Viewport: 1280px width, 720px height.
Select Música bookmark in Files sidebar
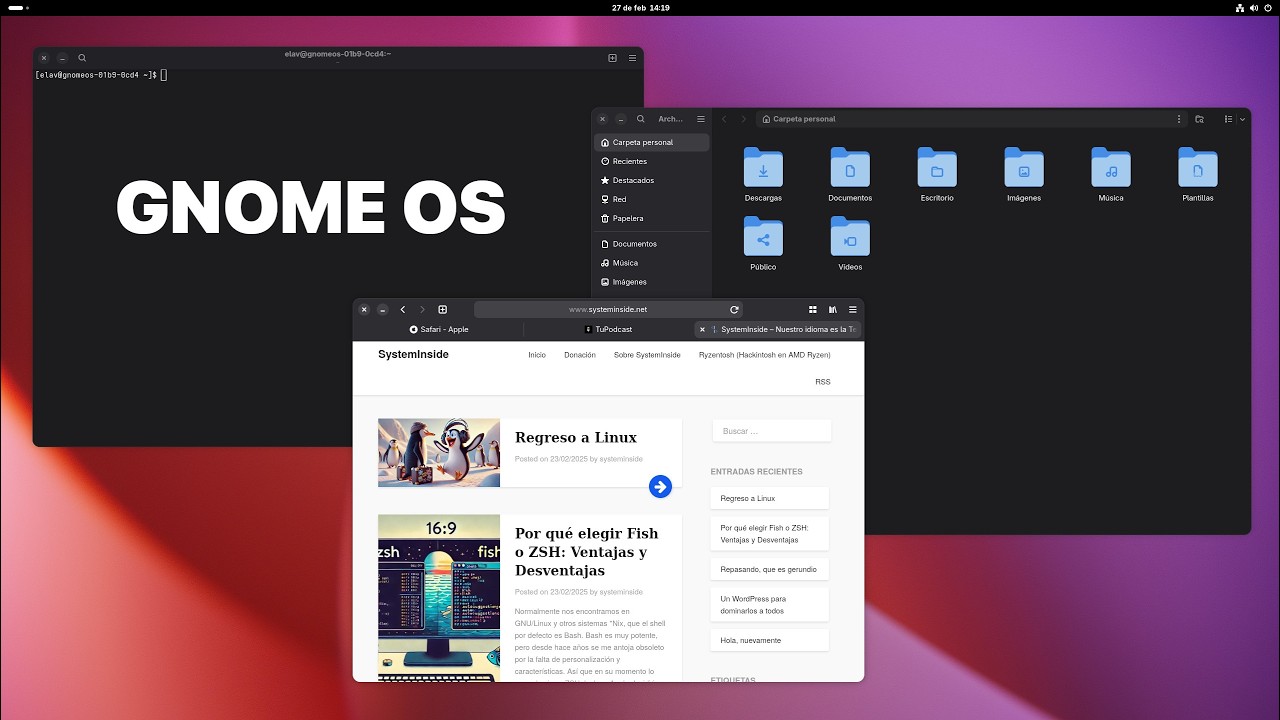651,263
